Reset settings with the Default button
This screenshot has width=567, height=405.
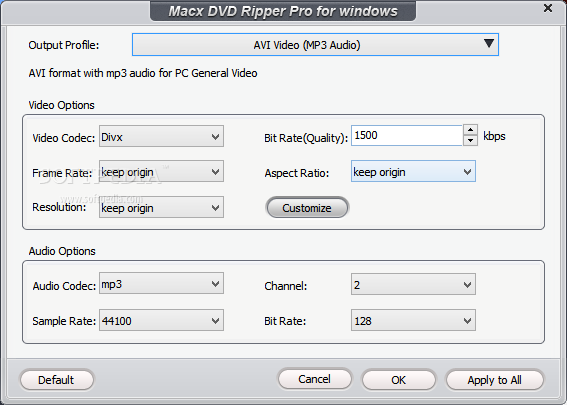57,380
